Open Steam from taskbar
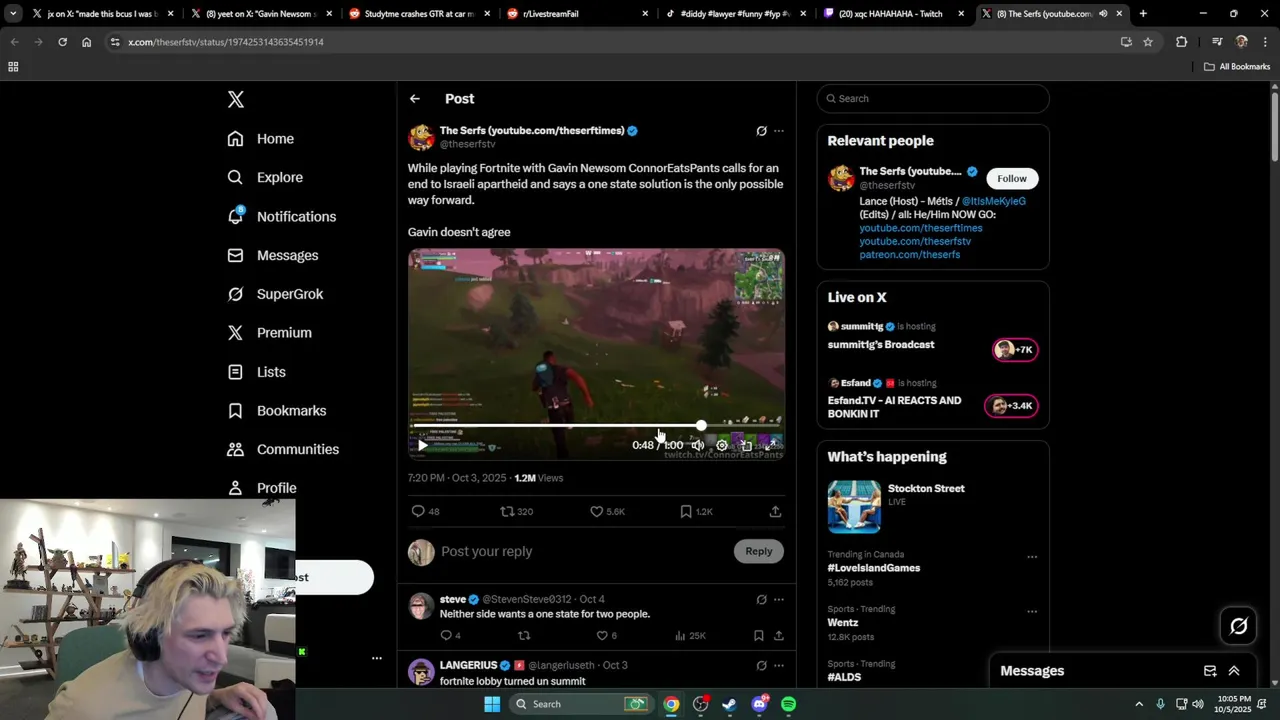Screen dimensions: 1280x720 (730, 704)
